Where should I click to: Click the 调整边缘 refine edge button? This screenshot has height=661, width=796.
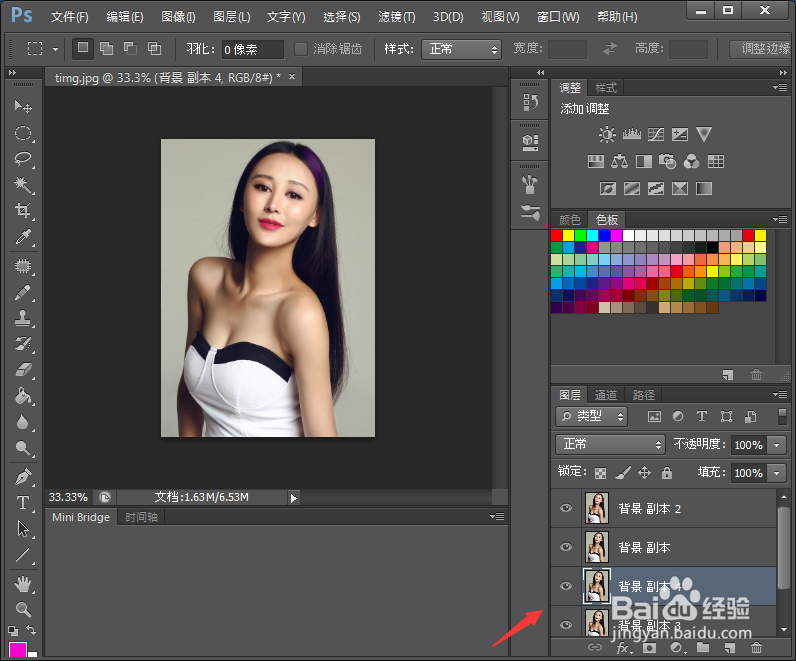point(762,49)
